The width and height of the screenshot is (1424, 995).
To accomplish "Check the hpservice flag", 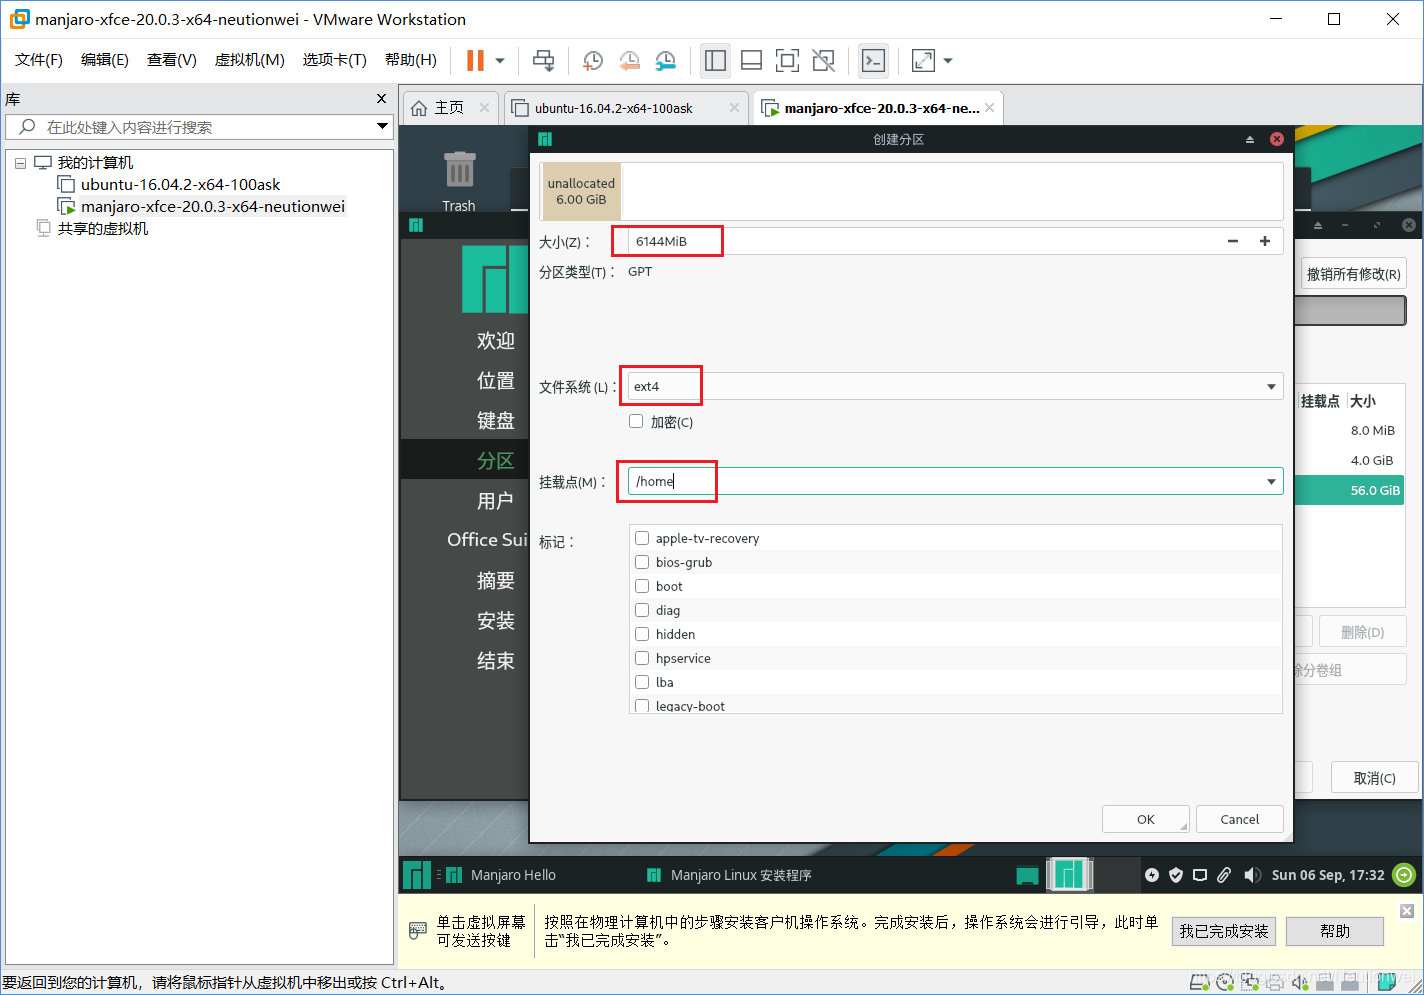I will (x=642, y=658).
